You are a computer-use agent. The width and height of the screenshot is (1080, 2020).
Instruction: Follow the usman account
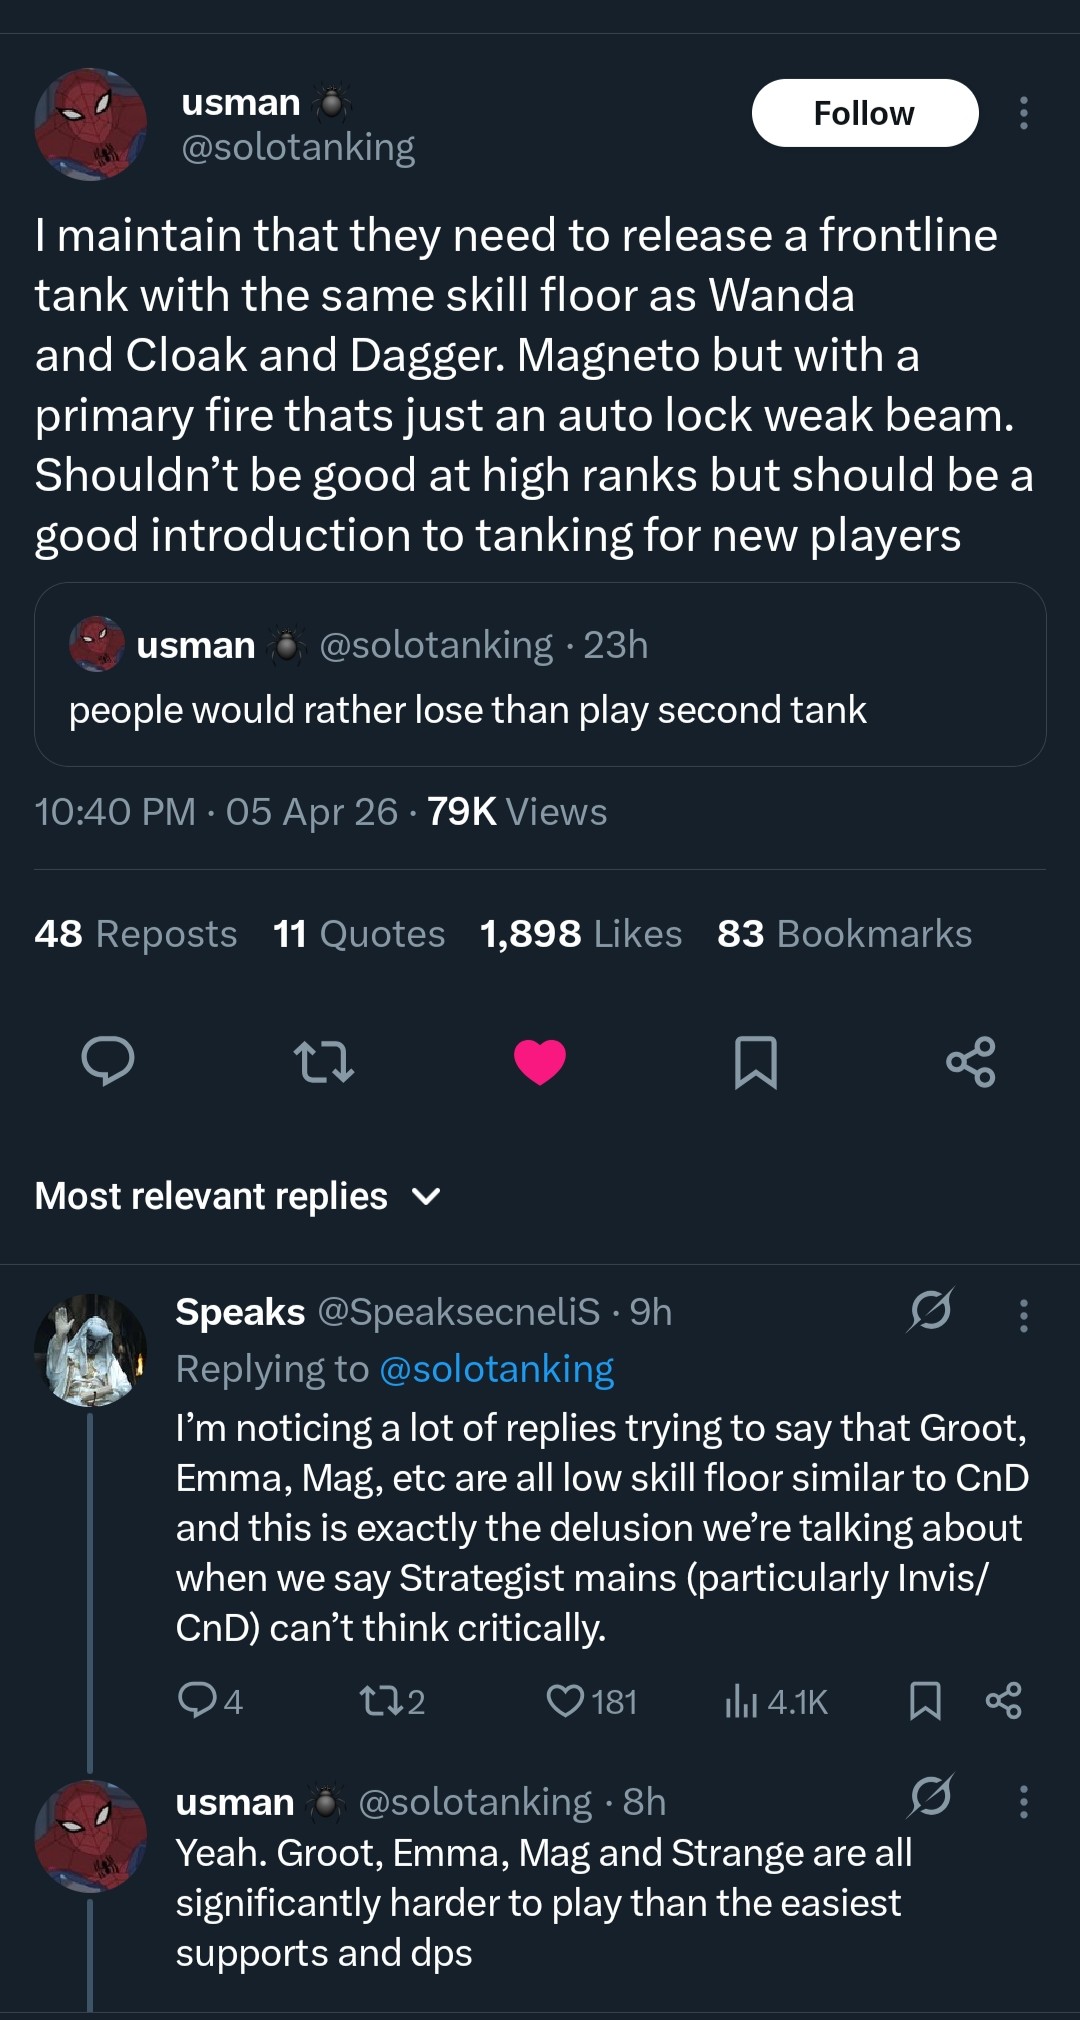(864, 113)
